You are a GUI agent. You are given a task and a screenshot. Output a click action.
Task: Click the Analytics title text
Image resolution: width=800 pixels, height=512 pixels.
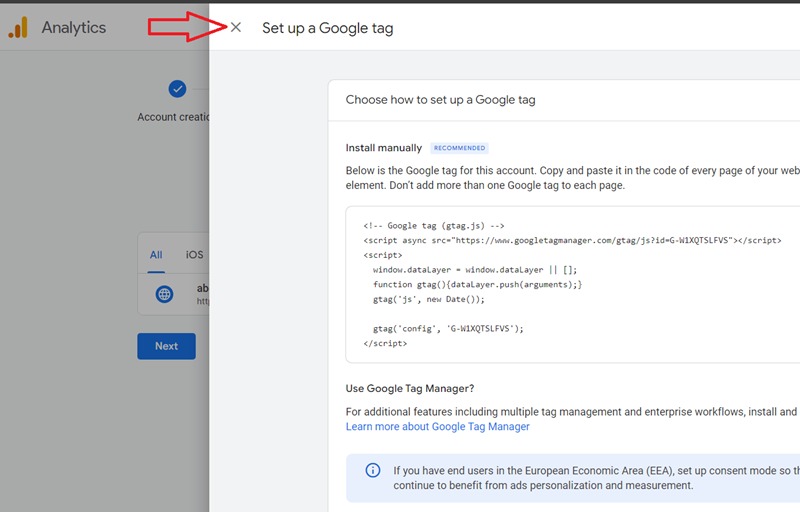pyautogui.click(x=74, y=28)
